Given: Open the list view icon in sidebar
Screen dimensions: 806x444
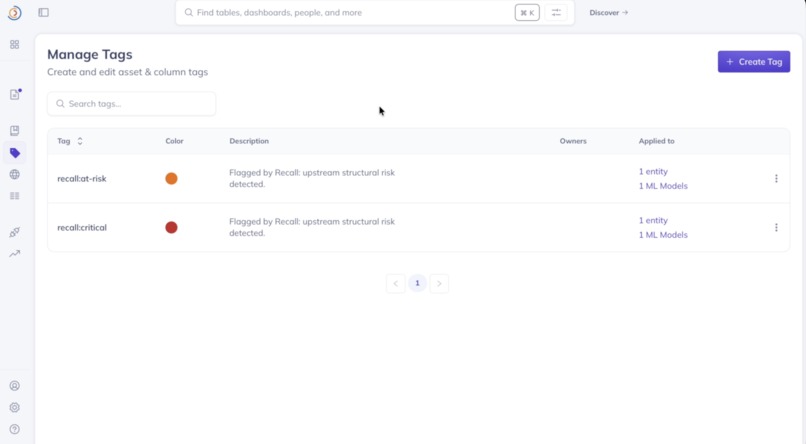Looking at the screenshot, I should pos(14,196).
